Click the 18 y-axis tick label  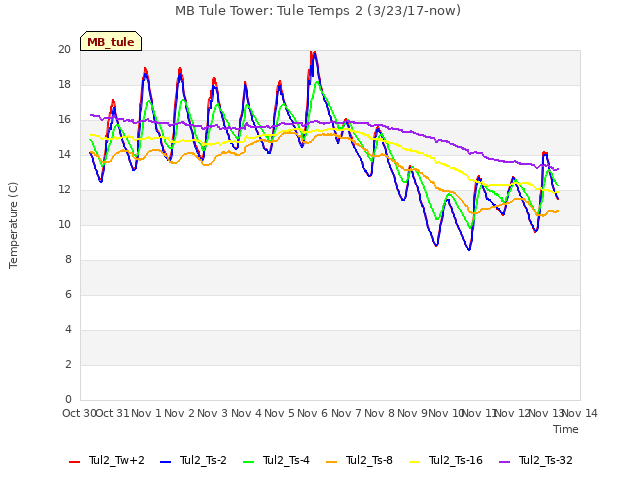coord(64,85)
